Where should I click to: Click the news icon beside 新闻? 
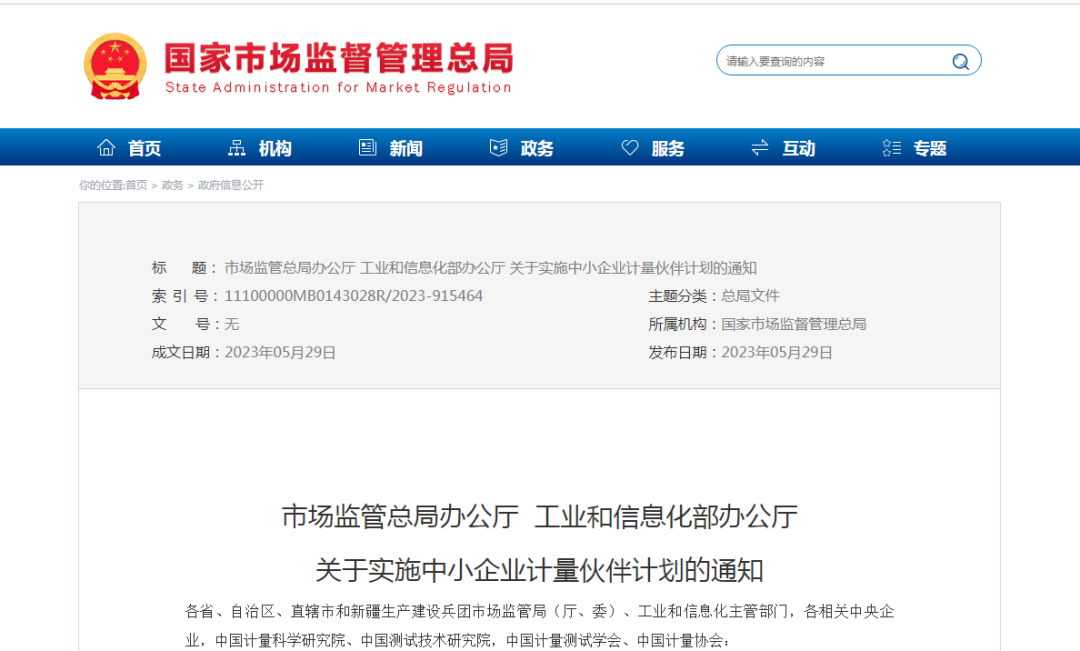click(x=368, y=148)
